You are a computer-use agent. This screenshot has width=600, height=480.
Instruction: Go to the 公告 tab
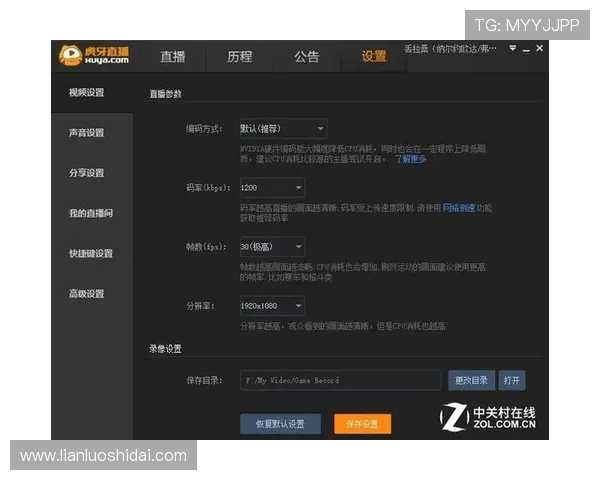coord(307,57)
